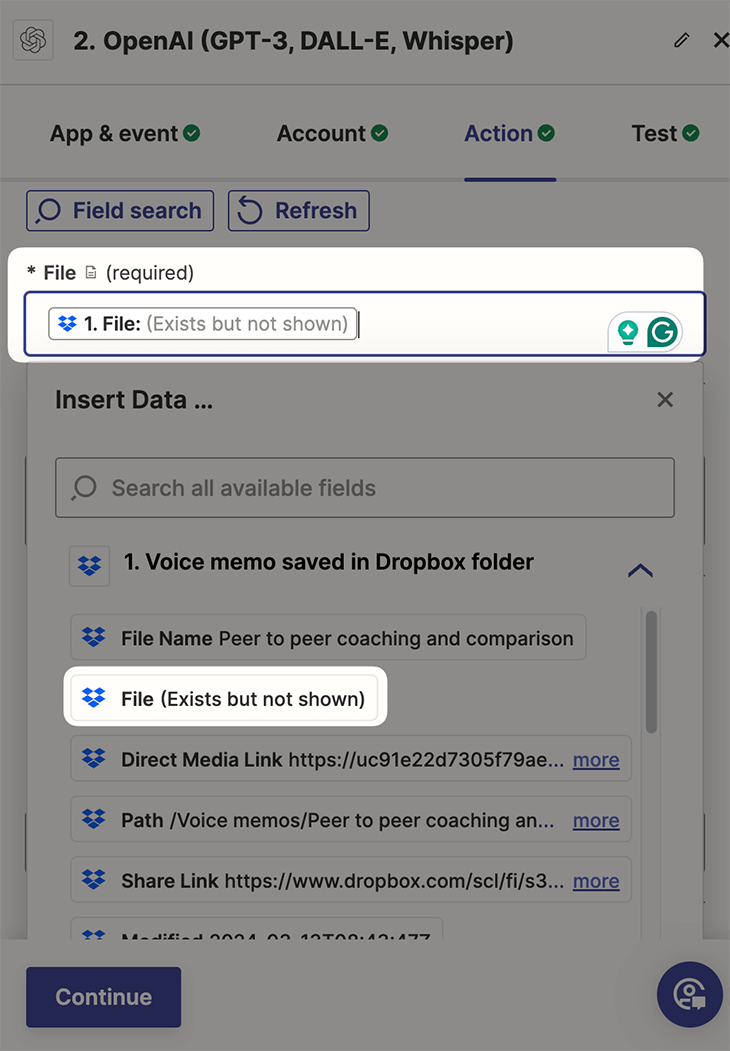Viewport: 730px width, 1051px height.
Task: Click the Refresh button
Action: coord(298,210)
